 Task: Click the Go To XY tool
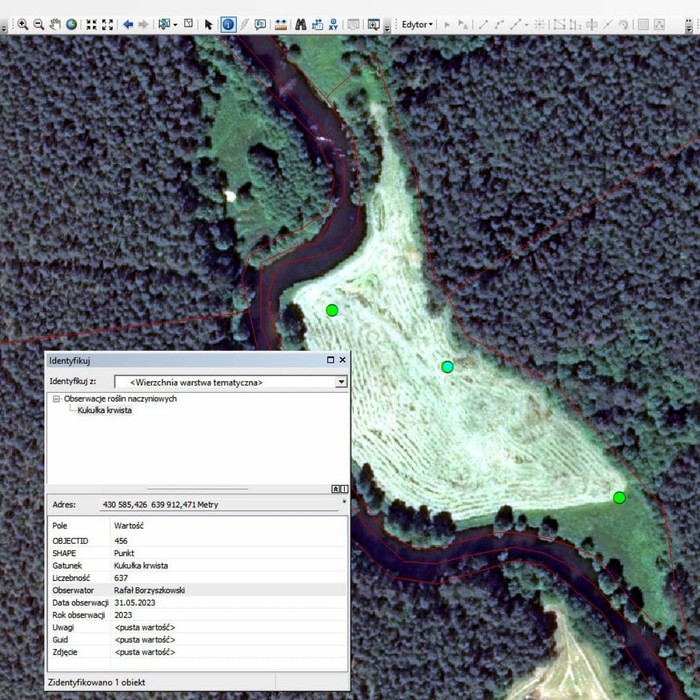[x=332, y=24]
